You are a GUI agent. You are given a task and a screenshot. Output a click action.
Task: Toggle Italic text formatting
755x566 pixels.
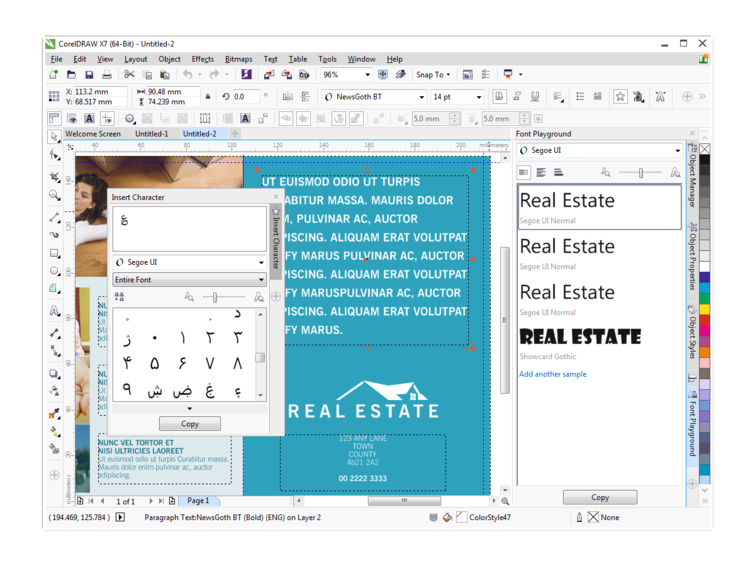517,96
